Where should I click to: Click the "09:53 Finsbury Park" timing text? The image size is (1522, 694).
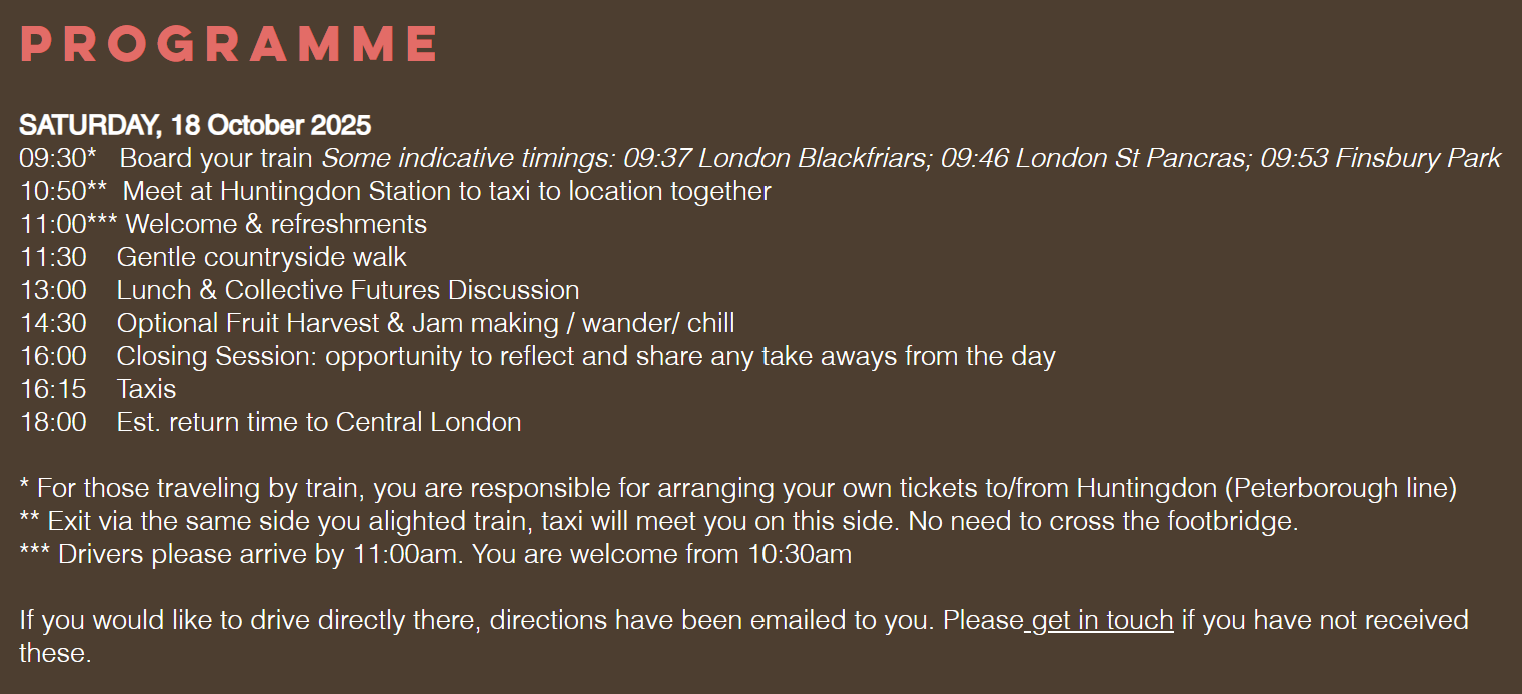tap(1380, 159)
